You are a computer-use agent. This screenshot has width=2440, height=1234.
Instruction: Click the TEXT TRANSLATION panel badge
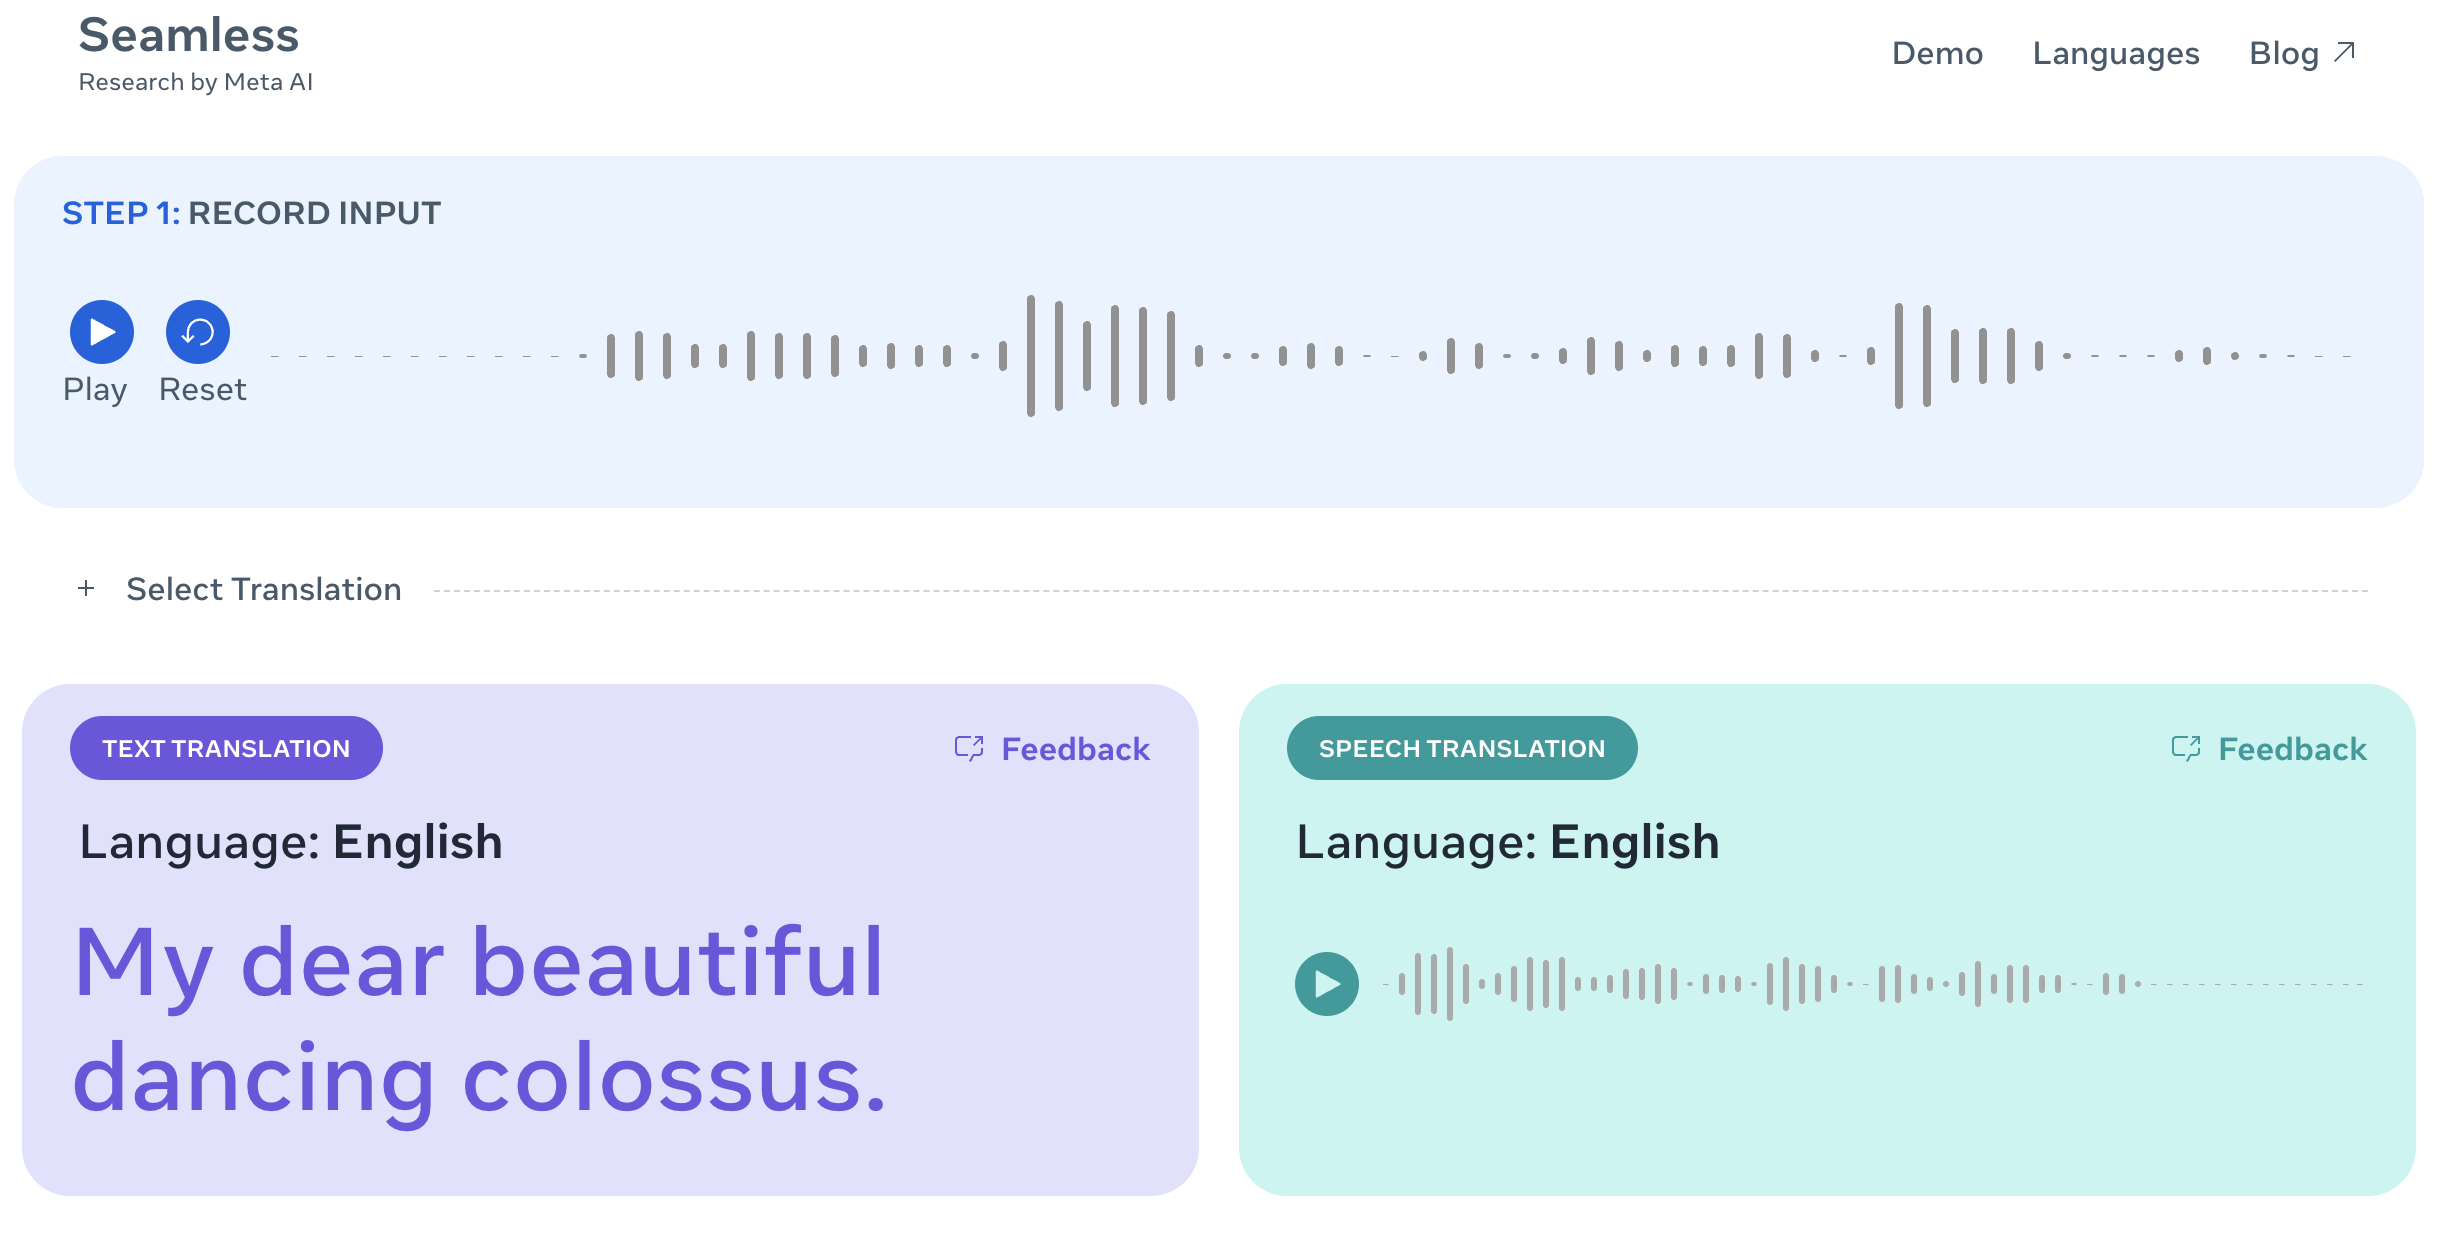click(x=227, y=748)
